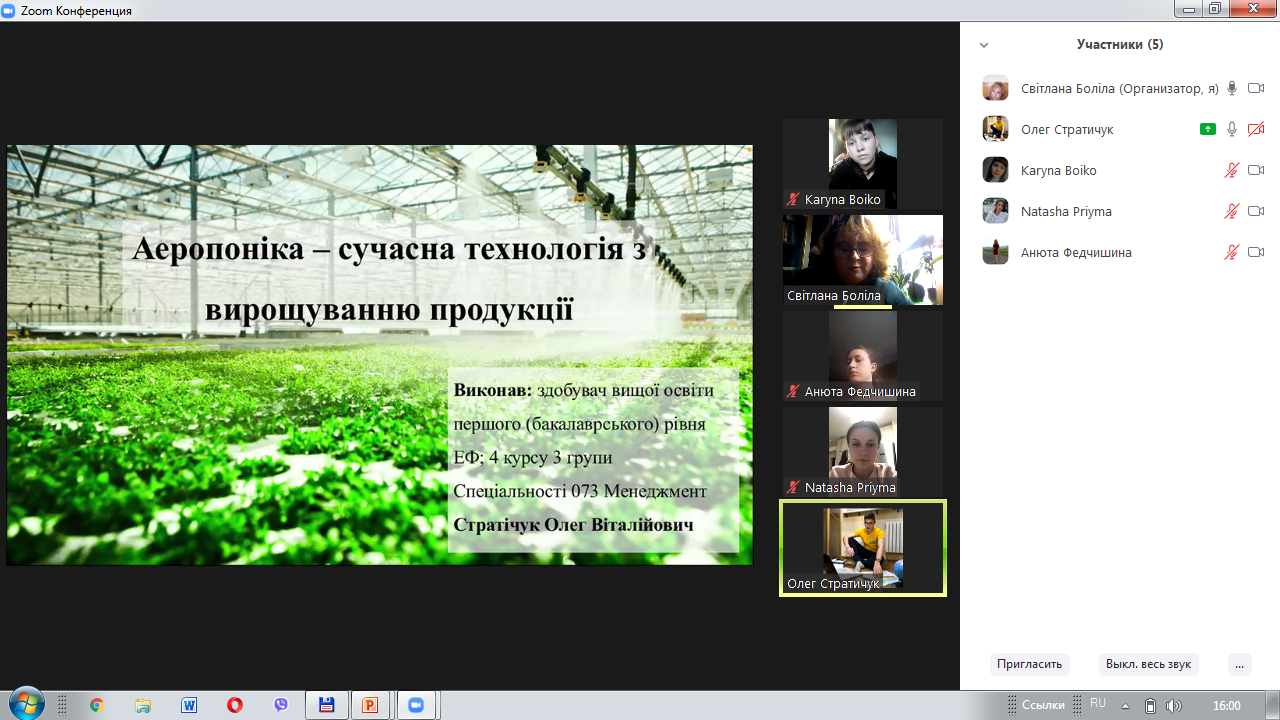
Task: Click participant name Анюта Федчишина in list
Action: pyautogui.click(x=1076, y=252)
